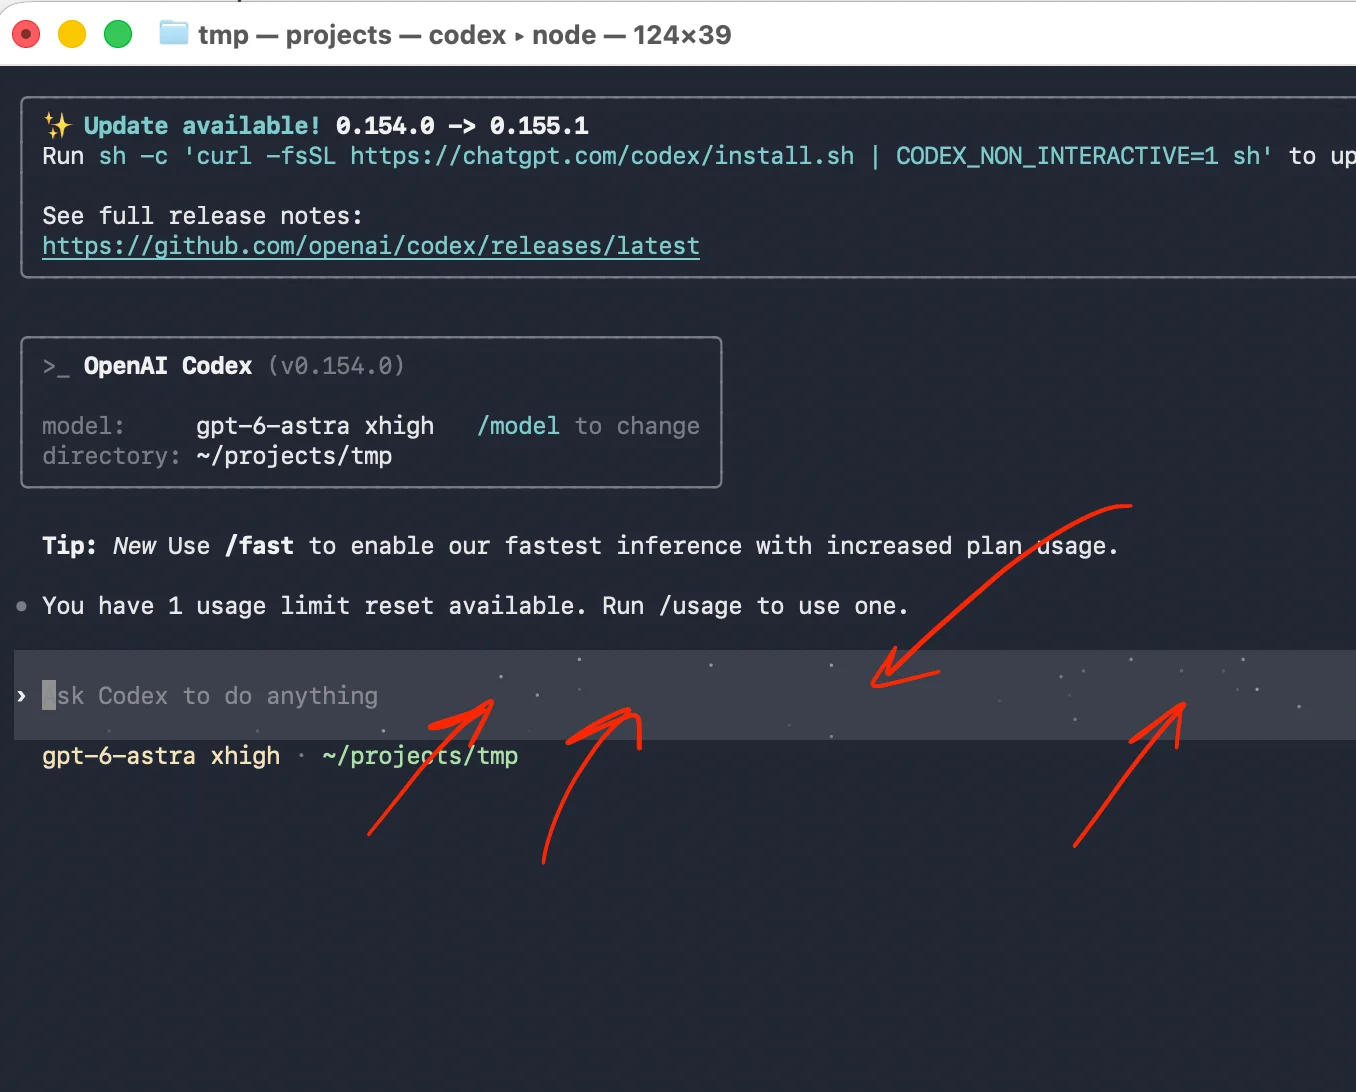This screenshot has height=1092, width=1356.
Task: Click the yellow minimize window button
Action: pyautogui.click(x=72, y=34)
